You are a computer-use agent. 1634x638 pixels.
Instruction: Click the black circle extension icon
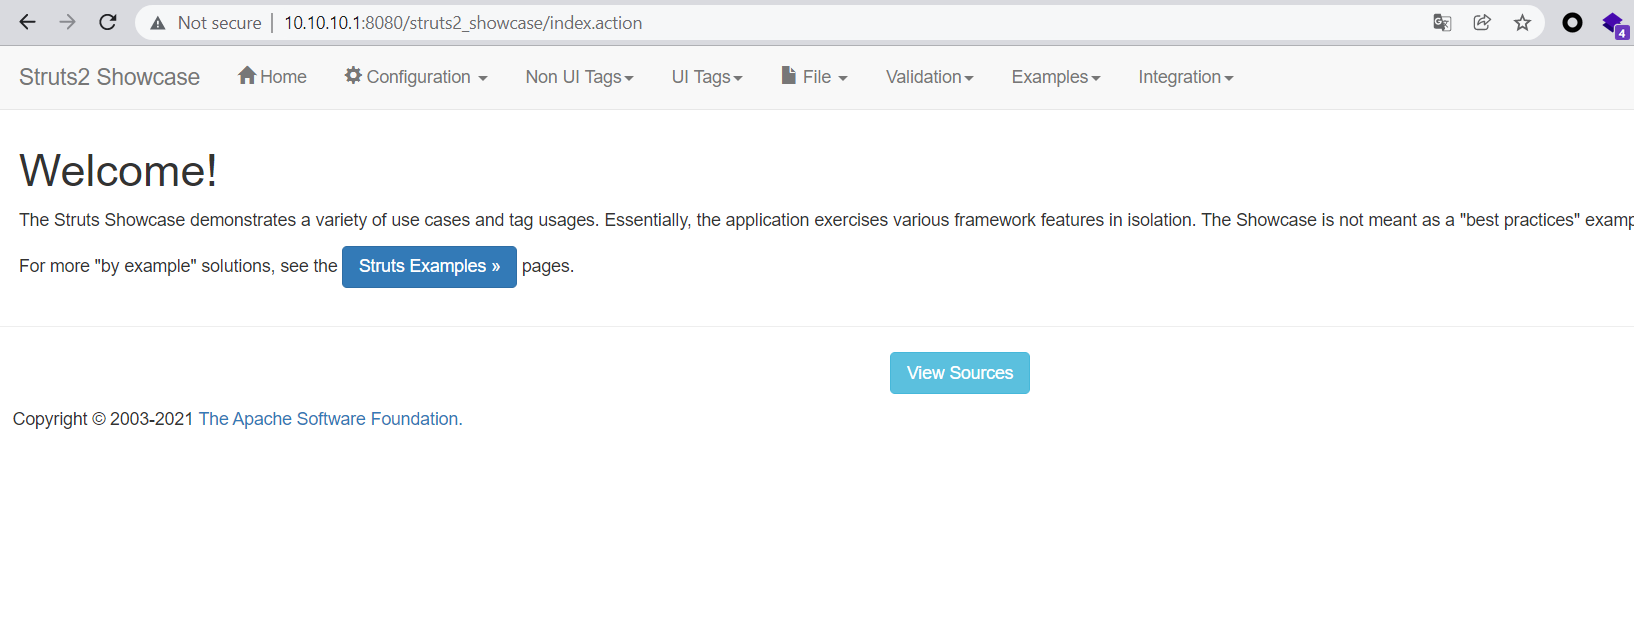coord(1572,23)
